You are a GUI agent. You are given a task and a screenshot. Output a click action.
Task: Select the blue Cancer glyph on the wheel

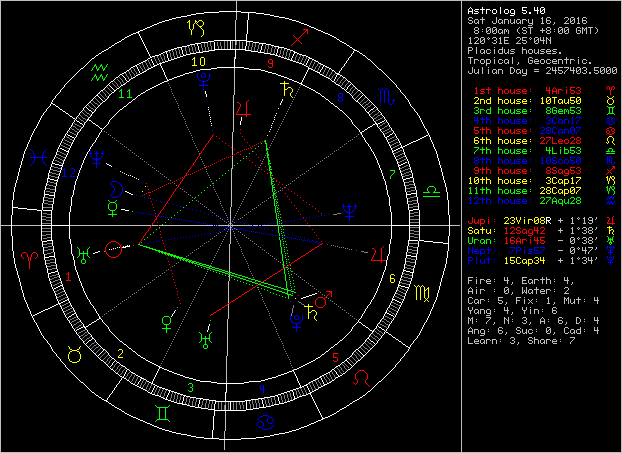click(x=265, y=424)
